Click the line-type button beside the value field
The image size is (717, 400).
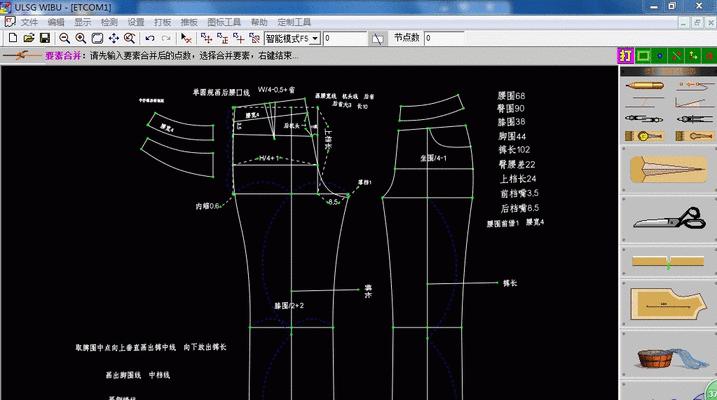(x=377, y=39)
